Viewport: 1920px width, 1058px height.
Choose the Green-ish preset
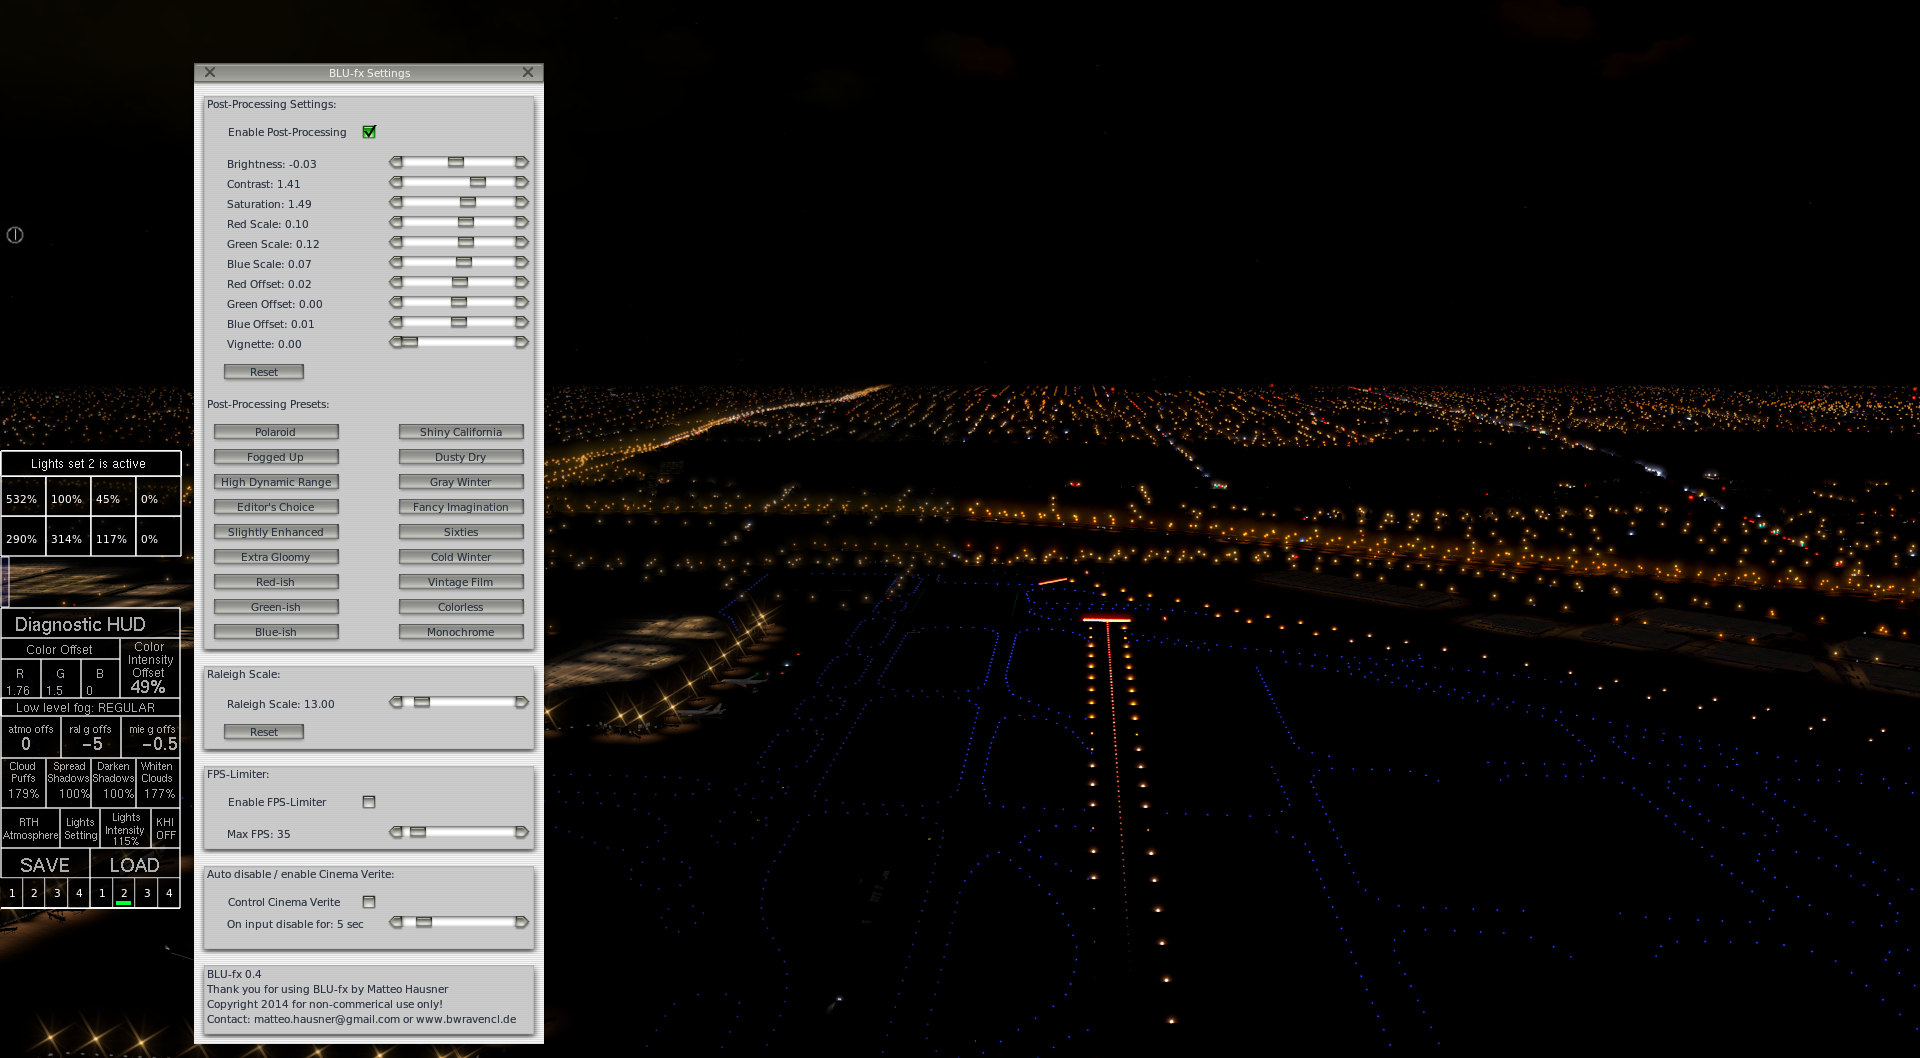coord(276,607)
